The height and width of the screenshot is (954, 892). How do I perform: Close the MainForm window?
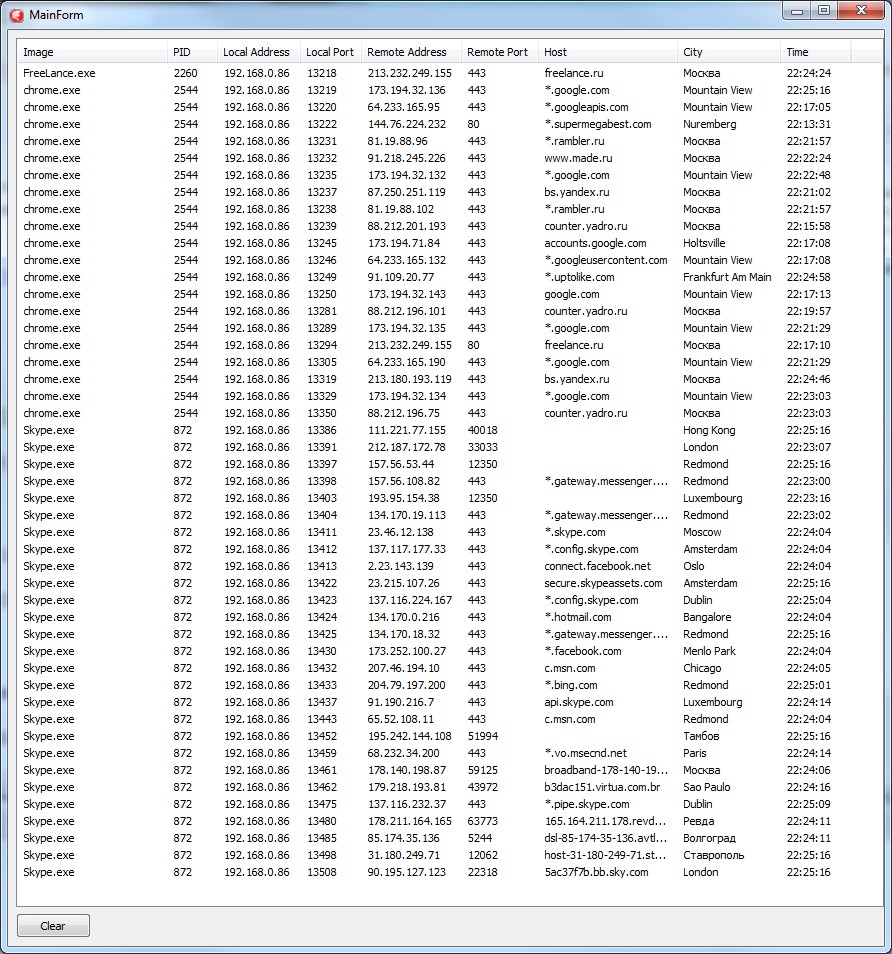[x=861, y=11]
